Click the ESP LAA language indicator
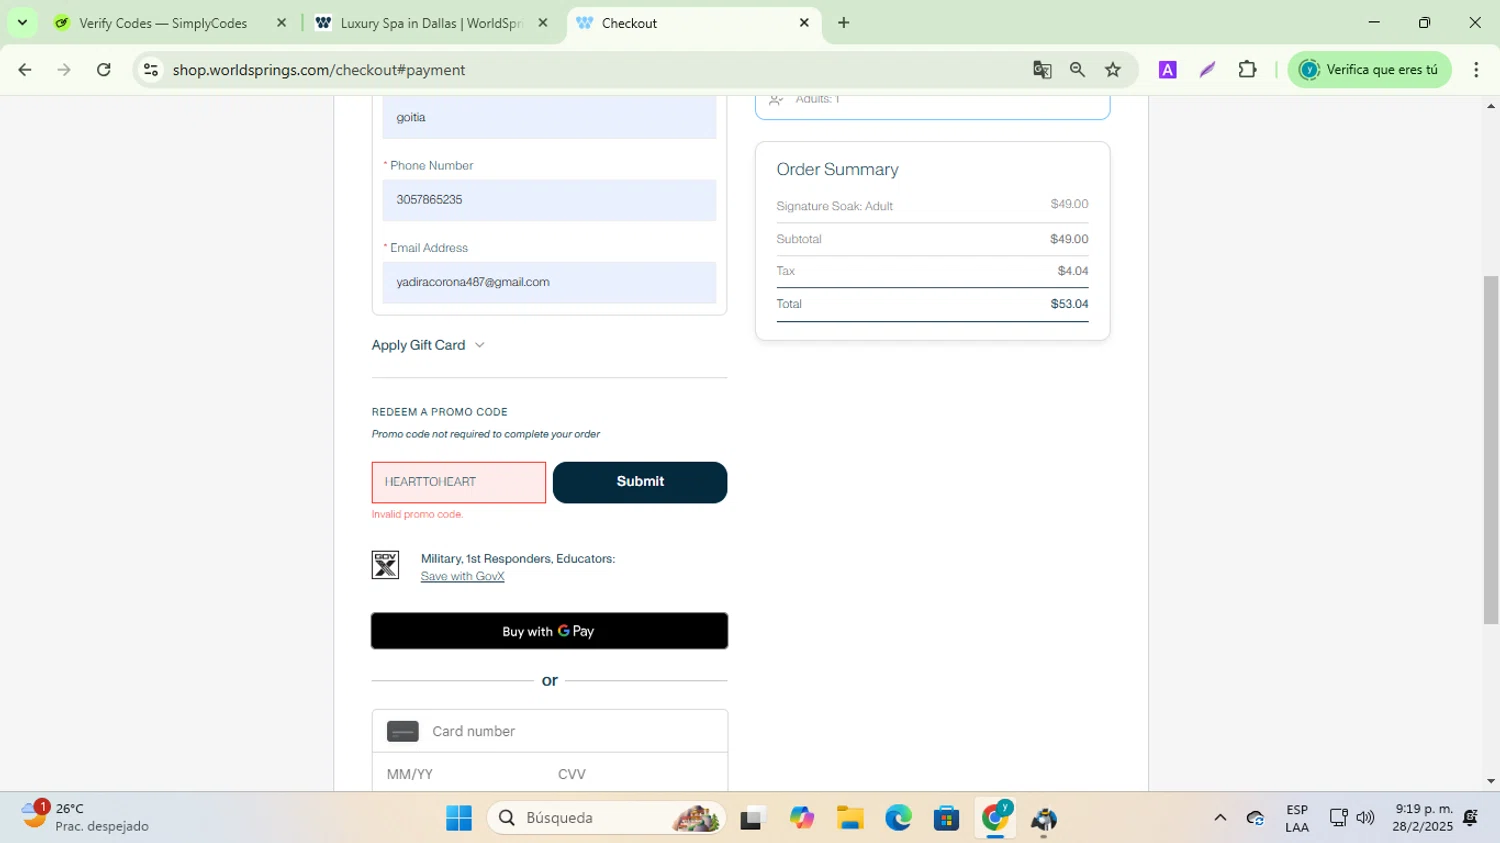Screen dimensions: 1500x843 (x=1297, y=818)
